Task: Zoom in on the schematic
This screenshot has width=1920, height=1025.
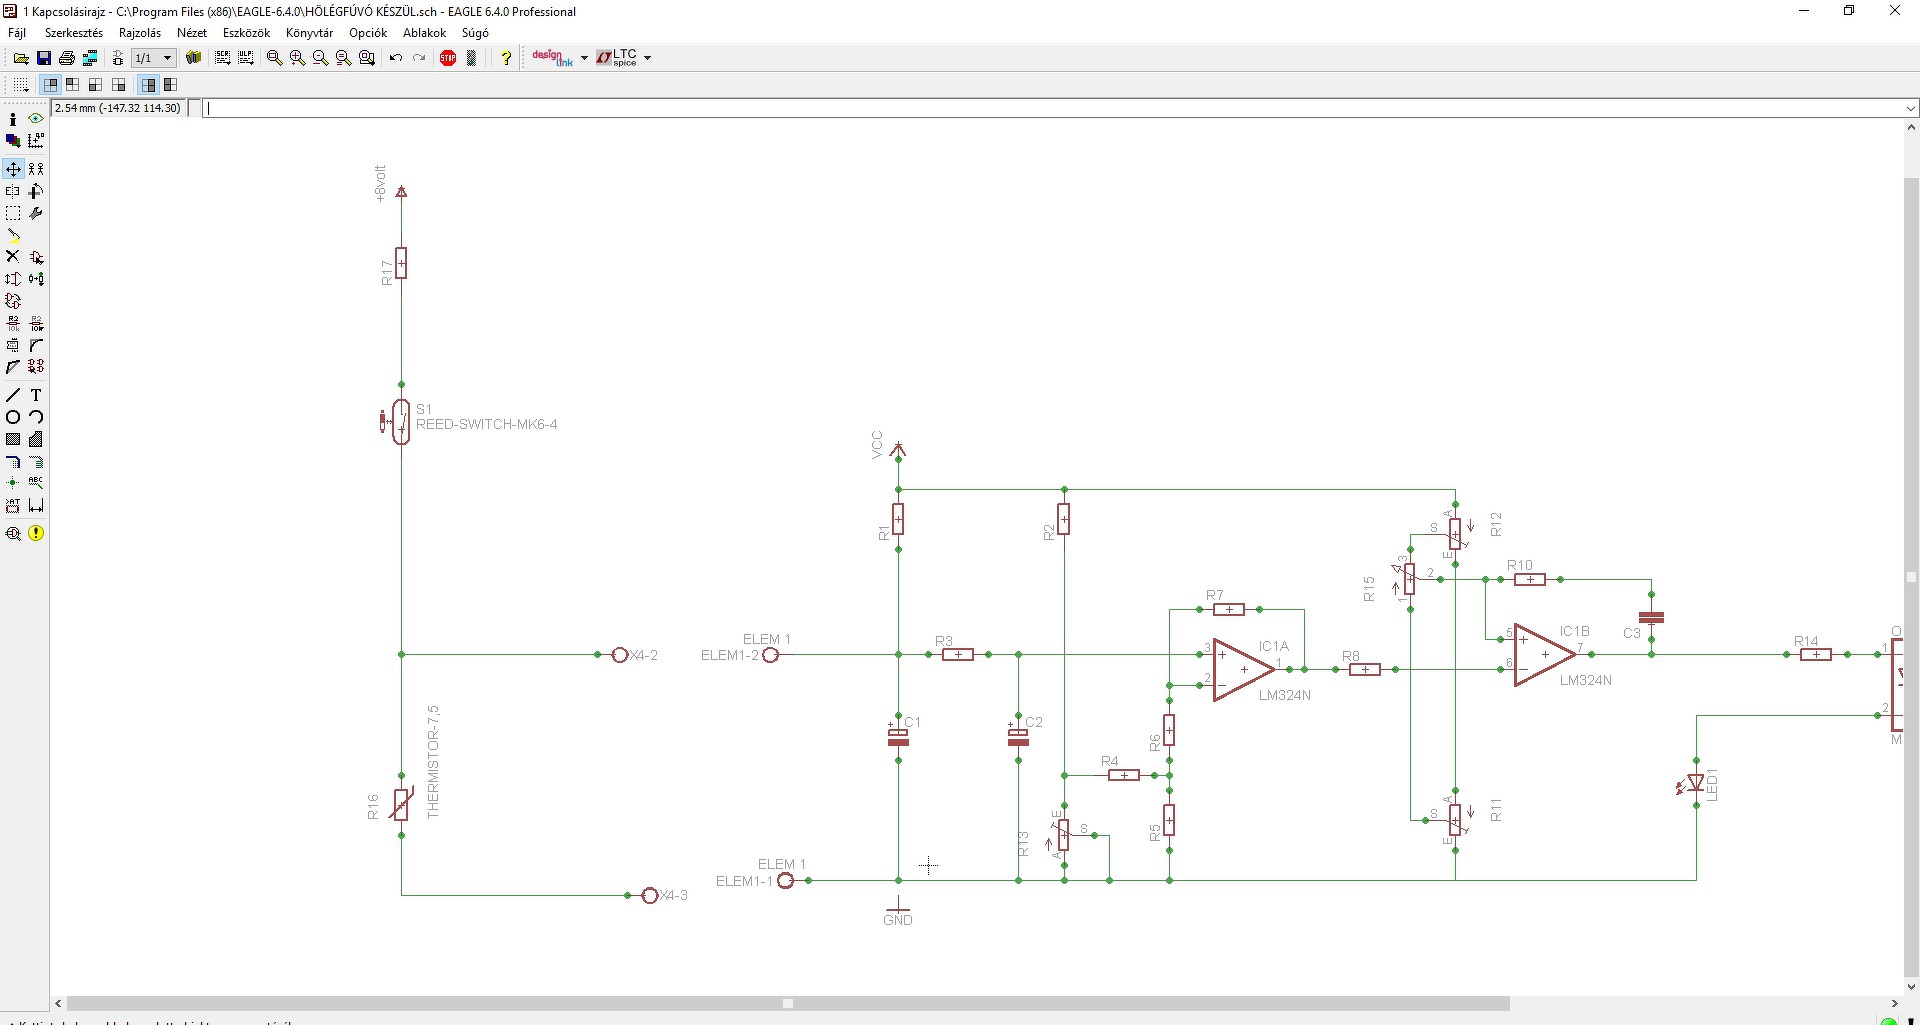Action: coord(298,58)
